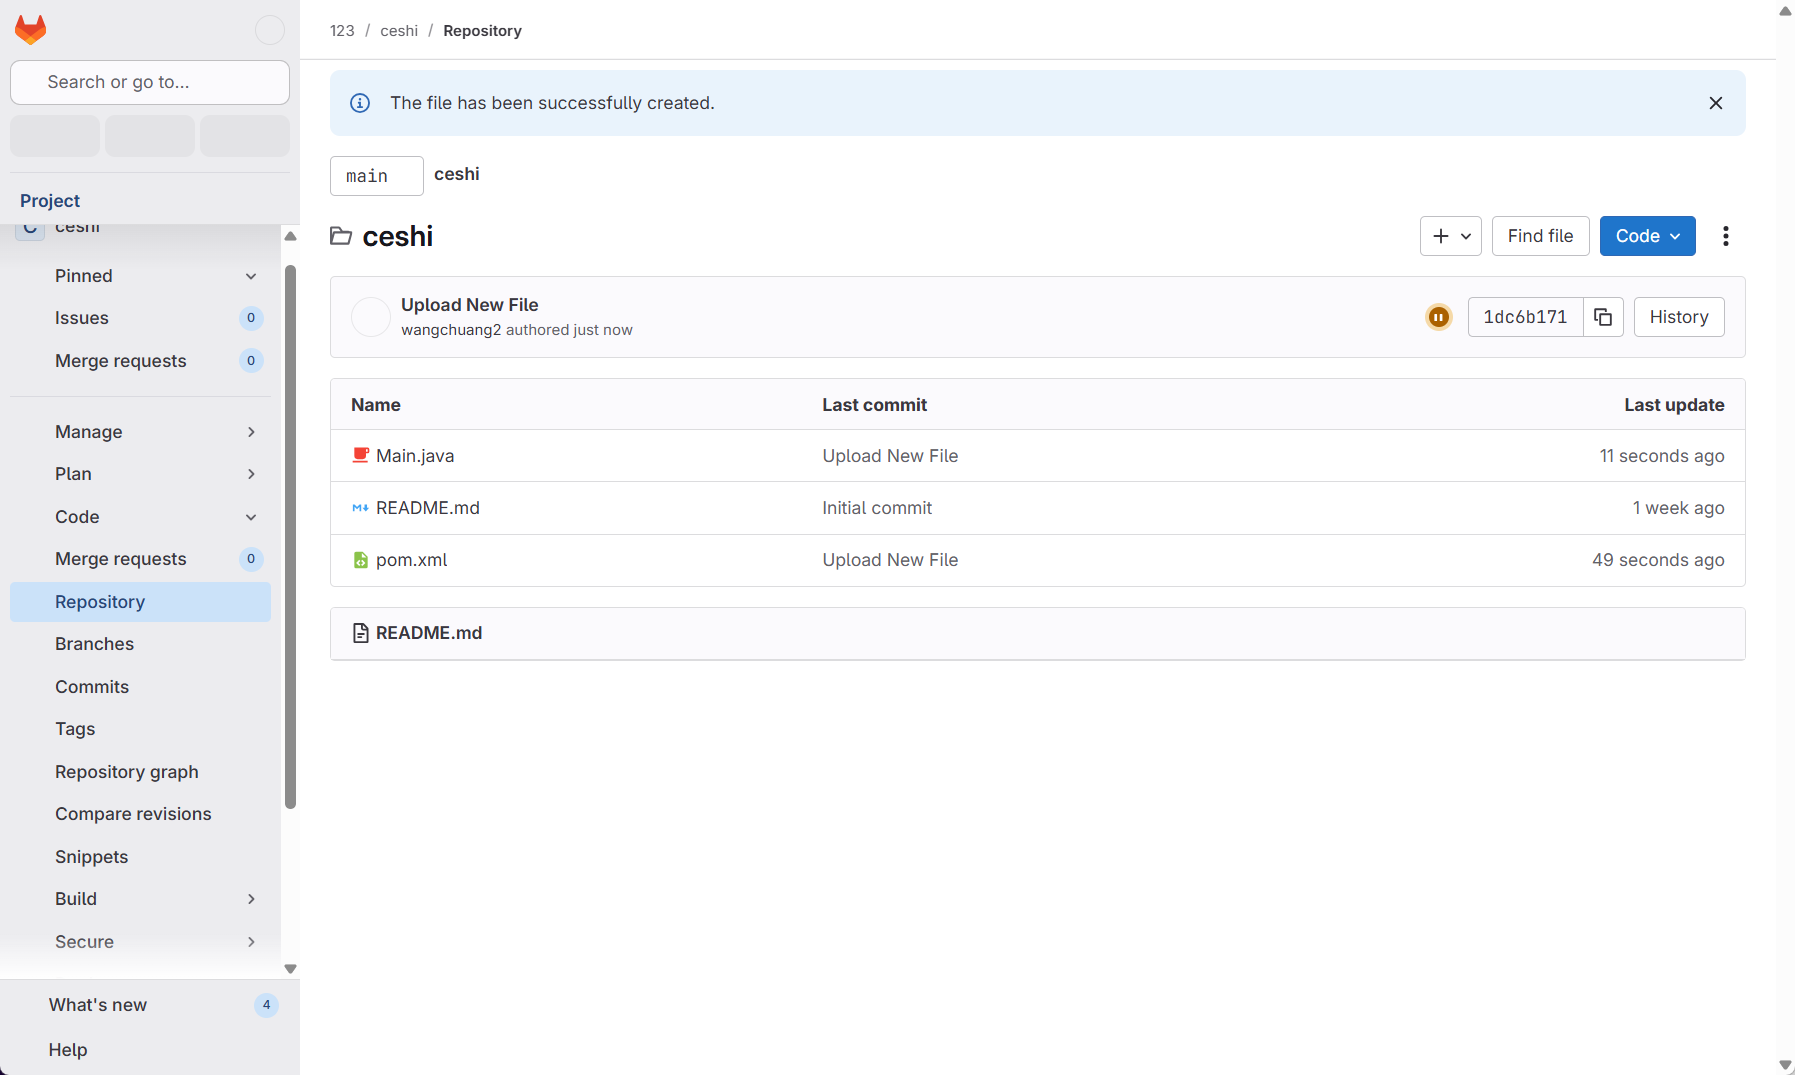Go to 123 group breadcrumb
The width and height of the screenshot is (1795, 1075).
pos(342,31)
